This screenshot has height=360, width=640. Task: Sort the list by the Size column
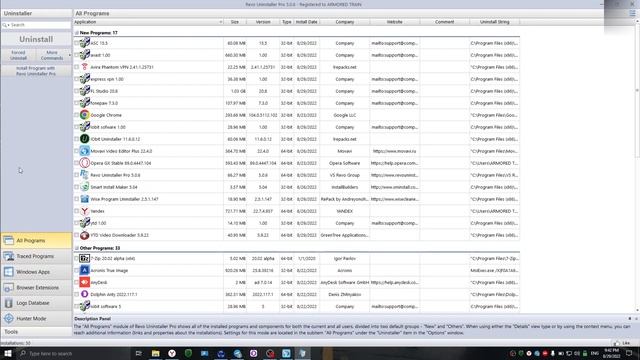[235, 22]
